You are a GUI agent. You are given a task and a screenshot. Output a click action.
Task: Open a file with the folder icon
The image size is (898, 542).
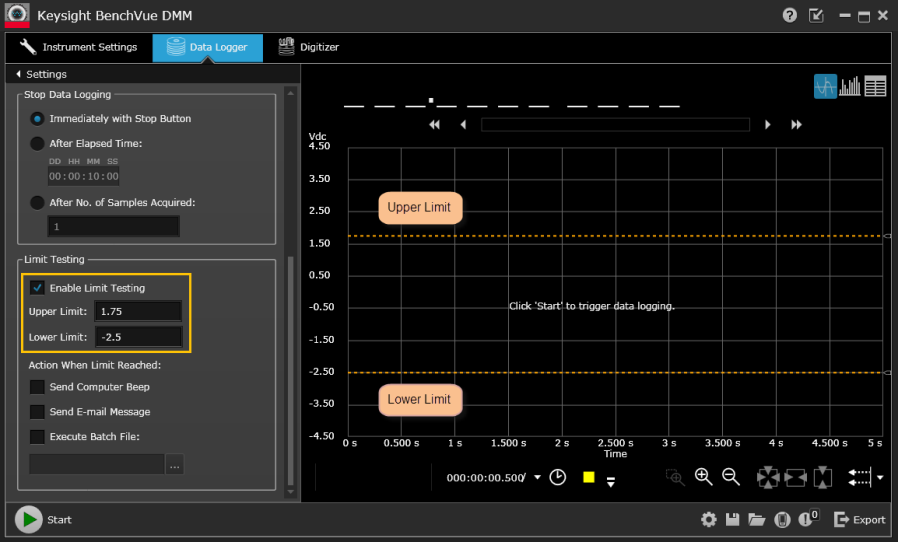point(757,520)
